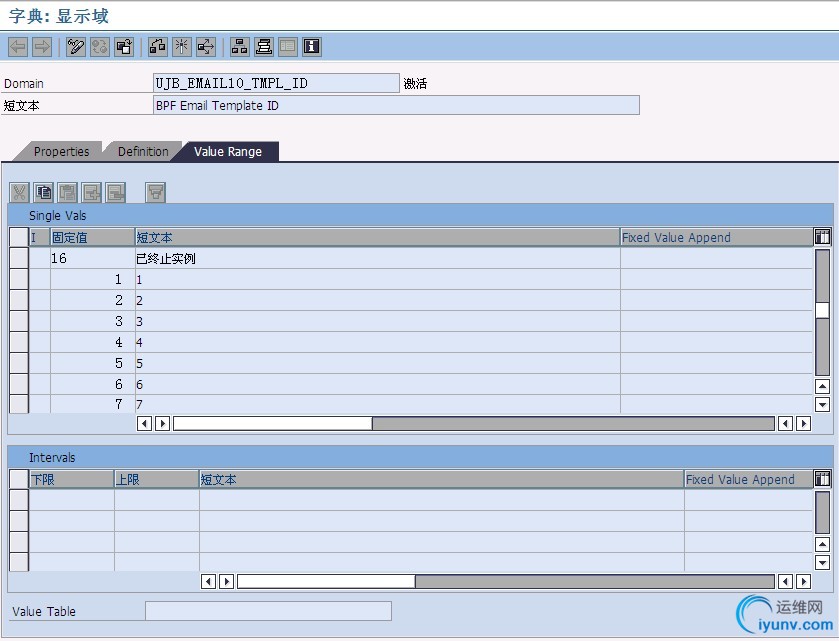This screenshot has width=839, height=641.
Task: Click the select-all corner of Single Vals table
Action: click(x=19, y=237)
